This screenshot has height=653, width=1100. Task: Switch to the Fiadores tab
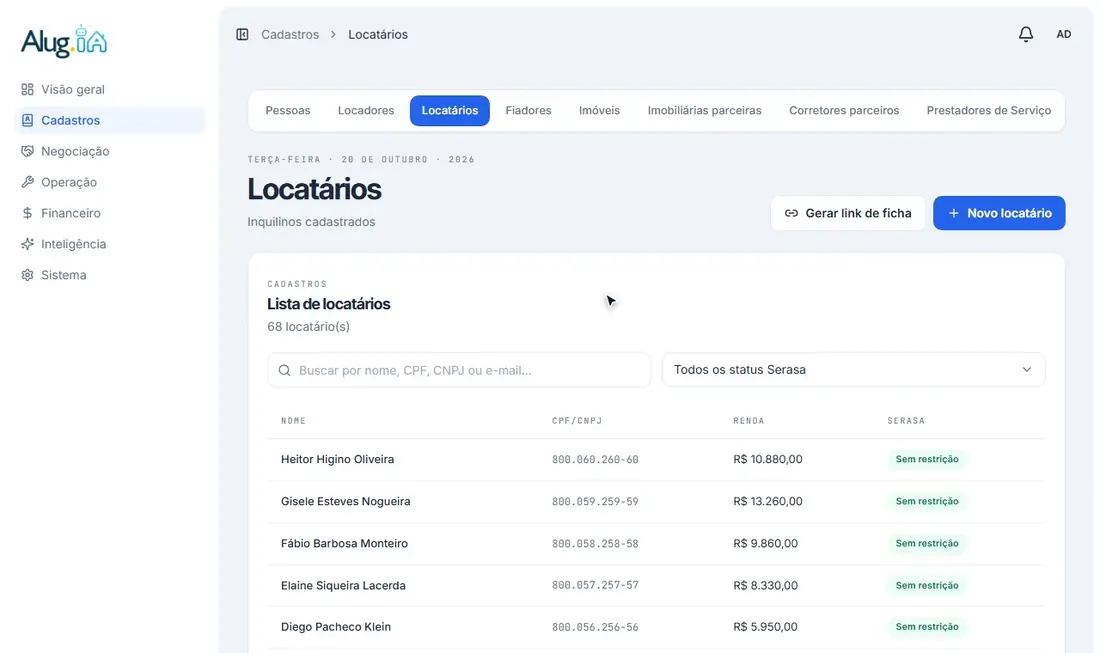[528, 110]
